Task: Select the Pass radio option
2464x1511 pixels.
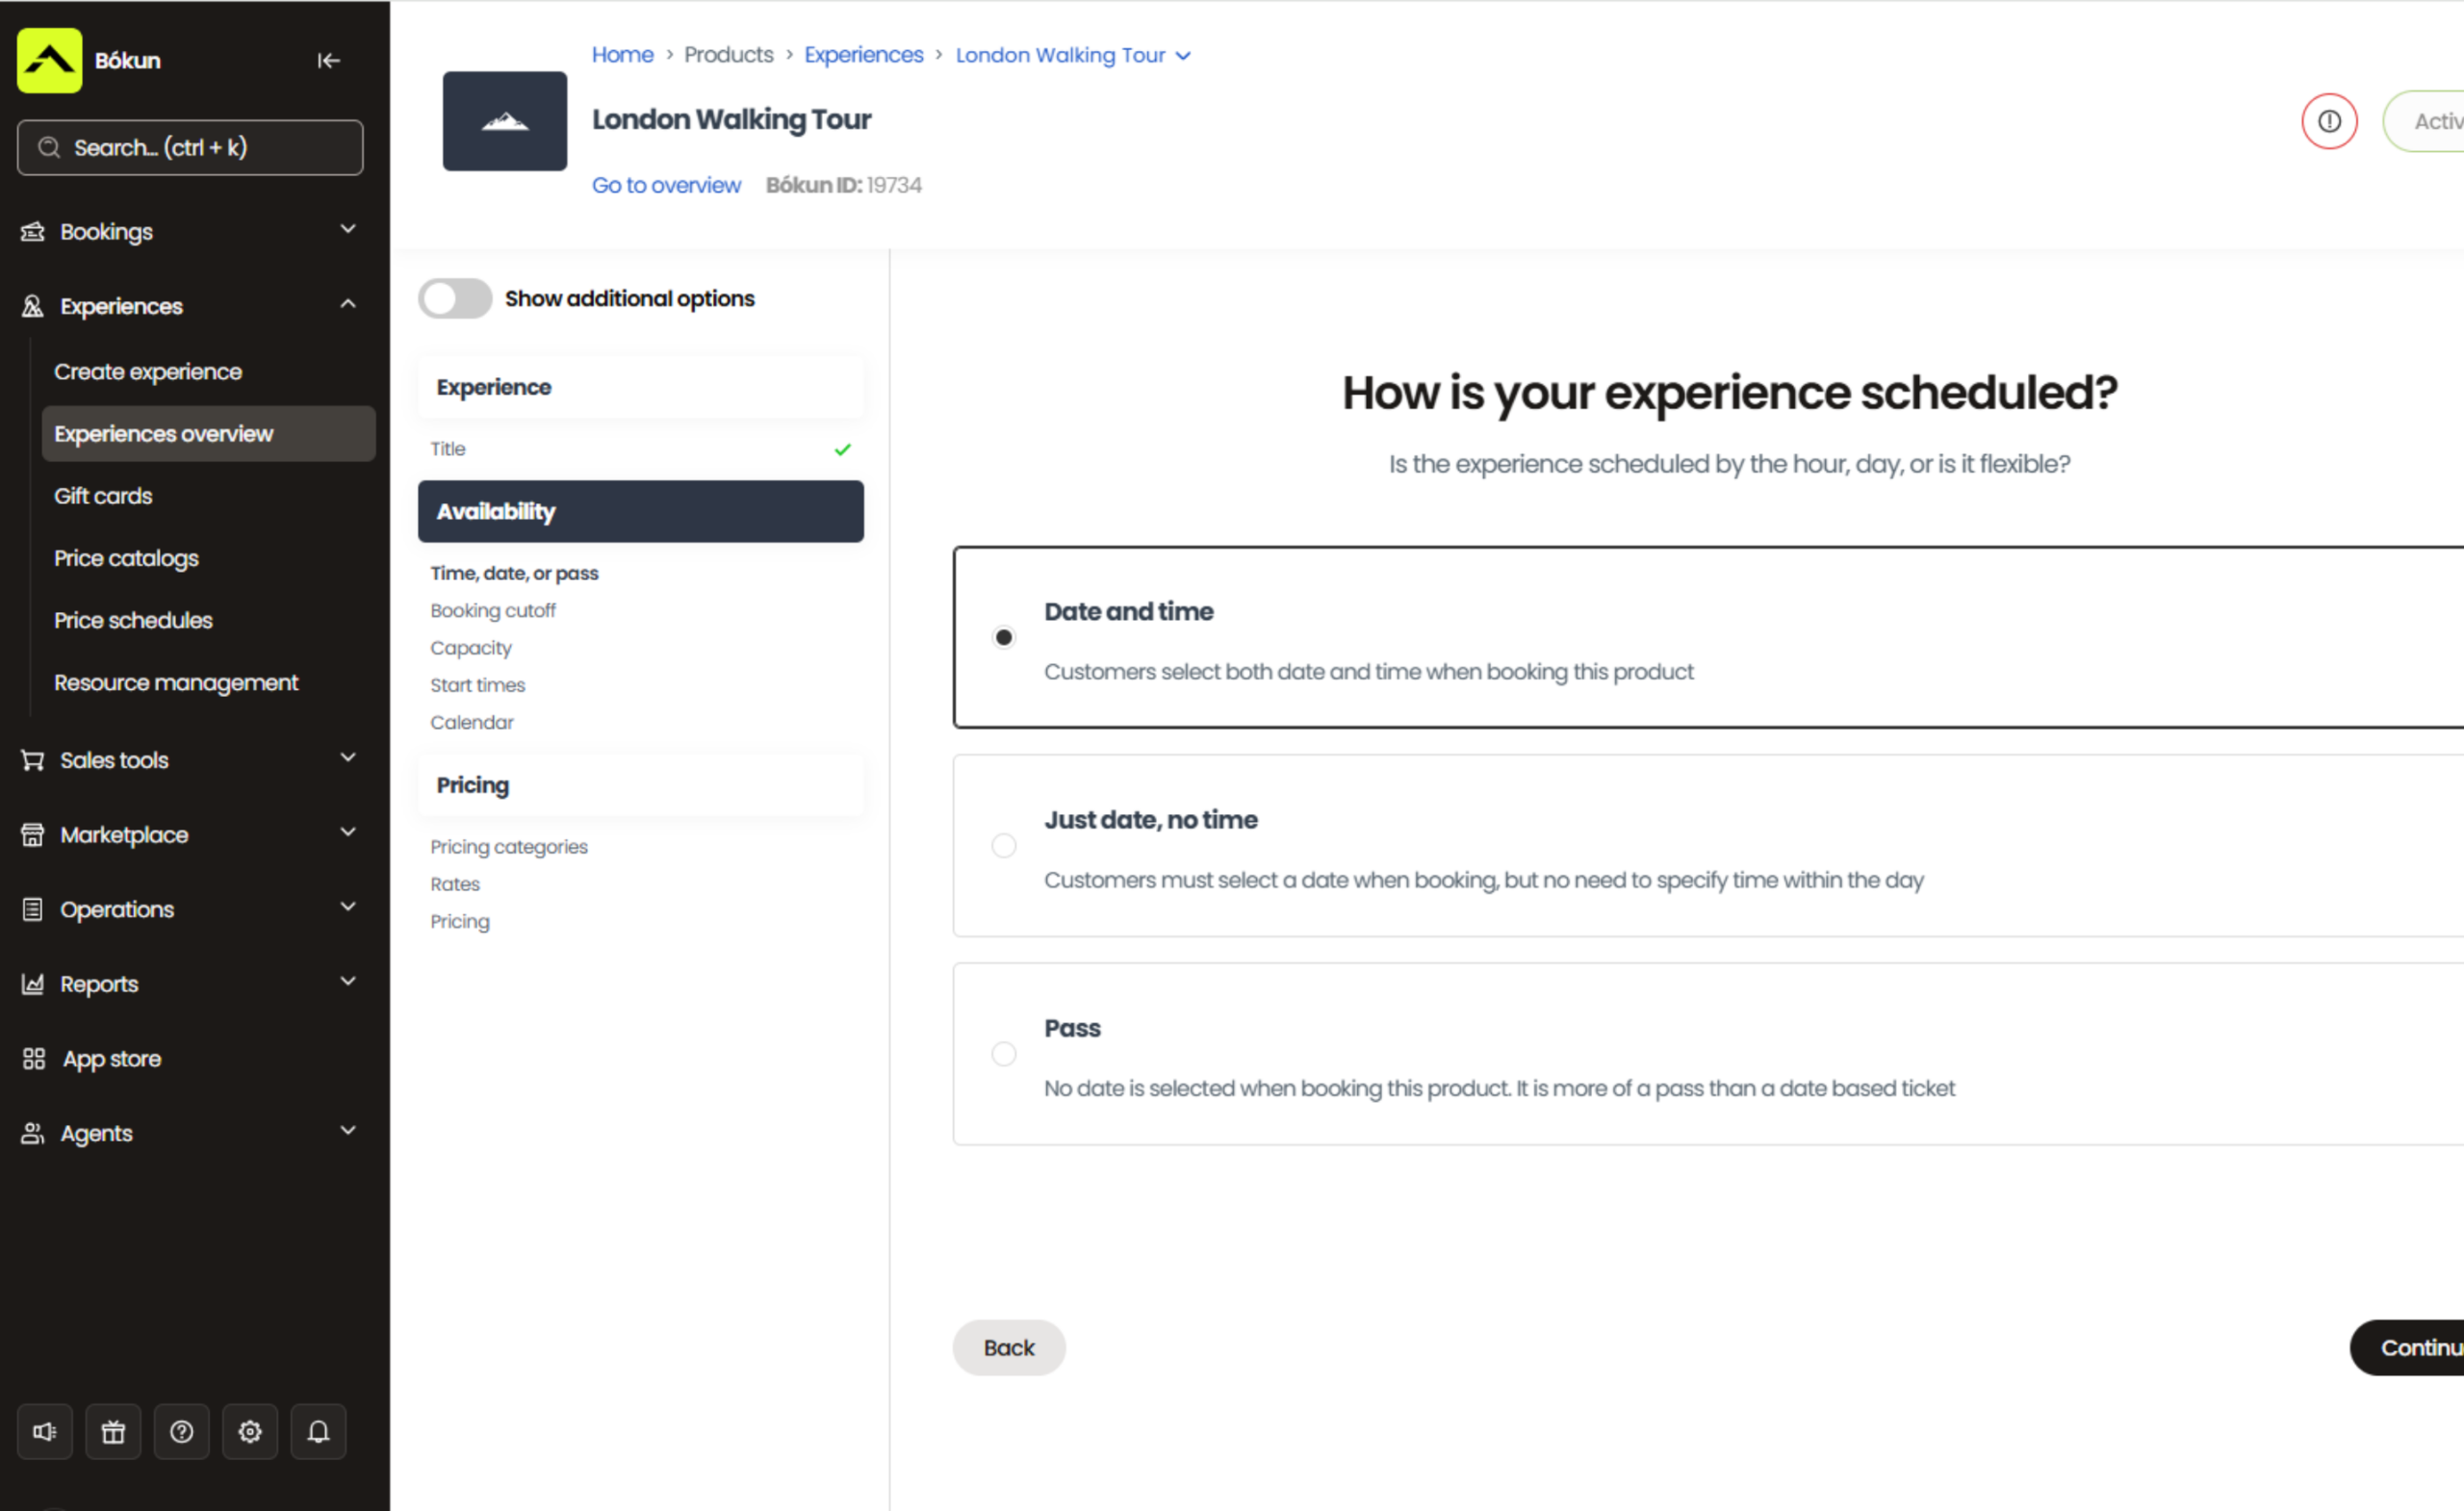Action: pos(1003,1054)
